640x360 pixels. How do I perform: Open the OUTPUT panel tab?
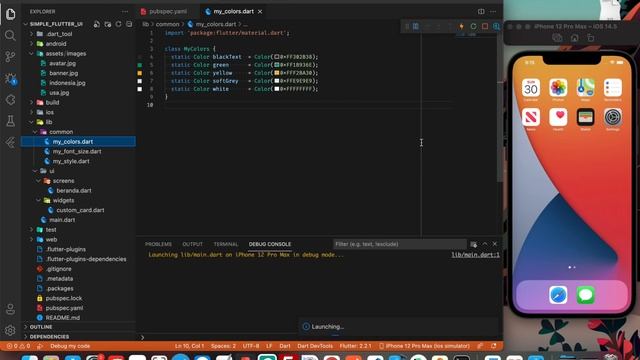coord(192,244)
